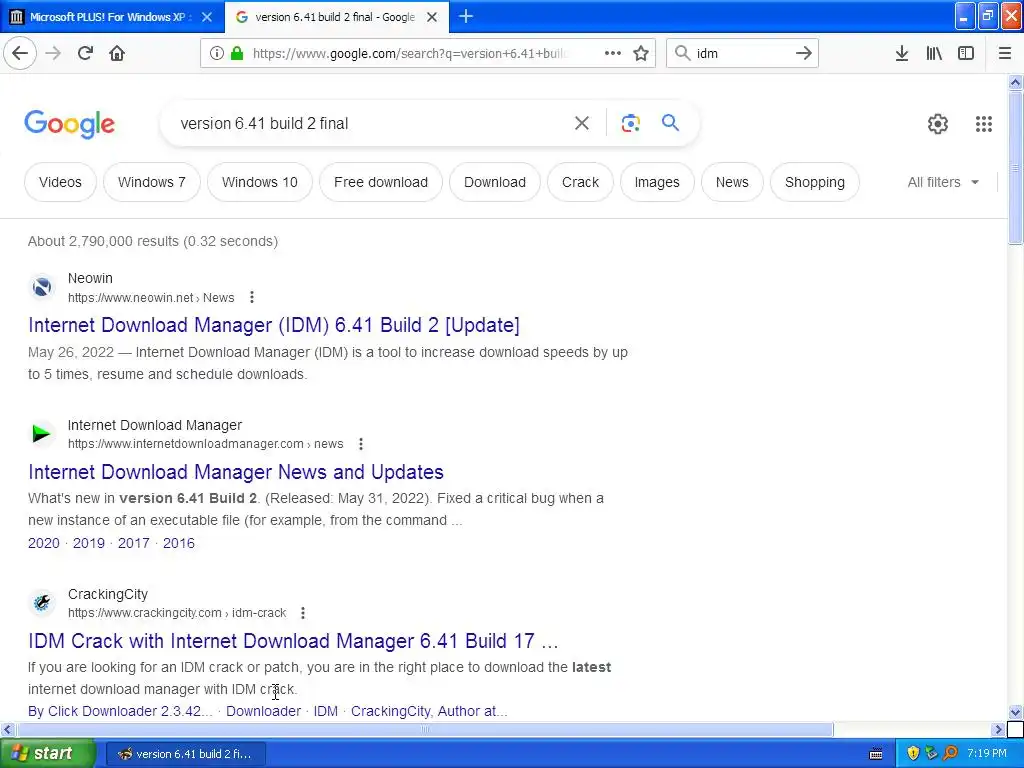The image size is (1024, 768).
Task: Open the on-screen keyboard taskbar icon
Action: coord(876,754)
